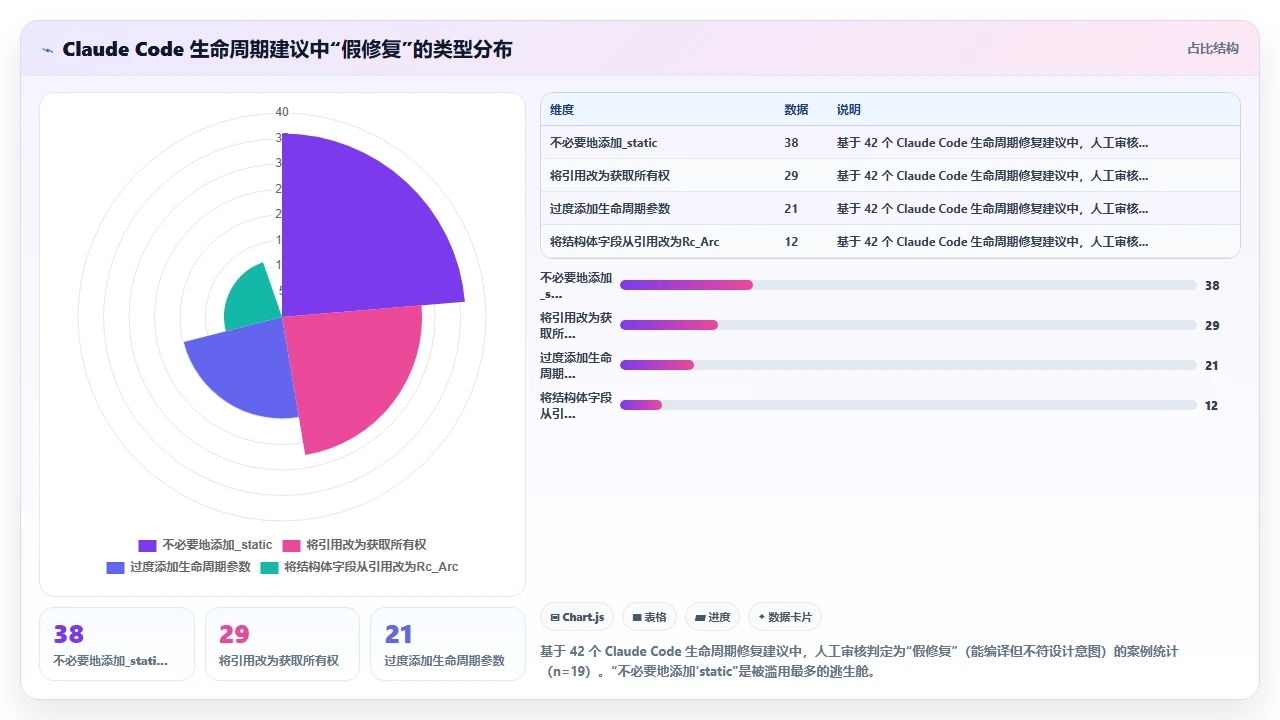Open the stat card showing 29
The image size is (1280, 720).
tap(282, 644)
